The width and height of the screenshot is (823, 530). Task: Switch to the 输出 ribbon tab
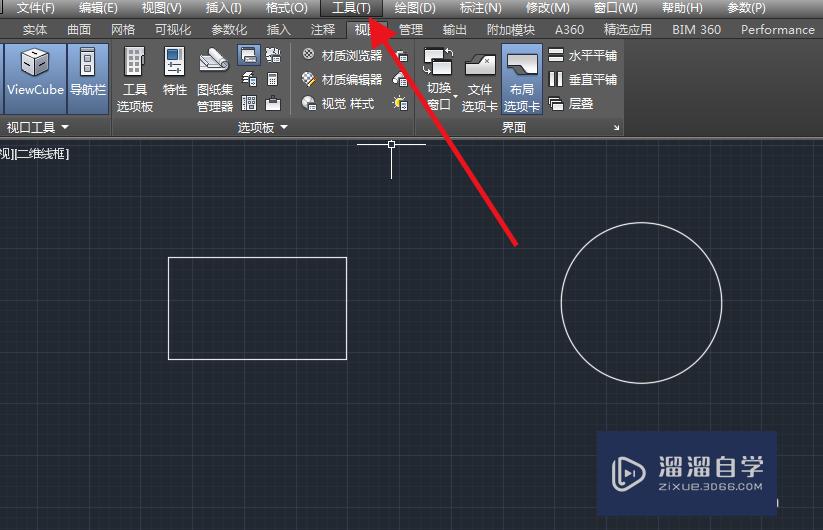click(455, 30)
